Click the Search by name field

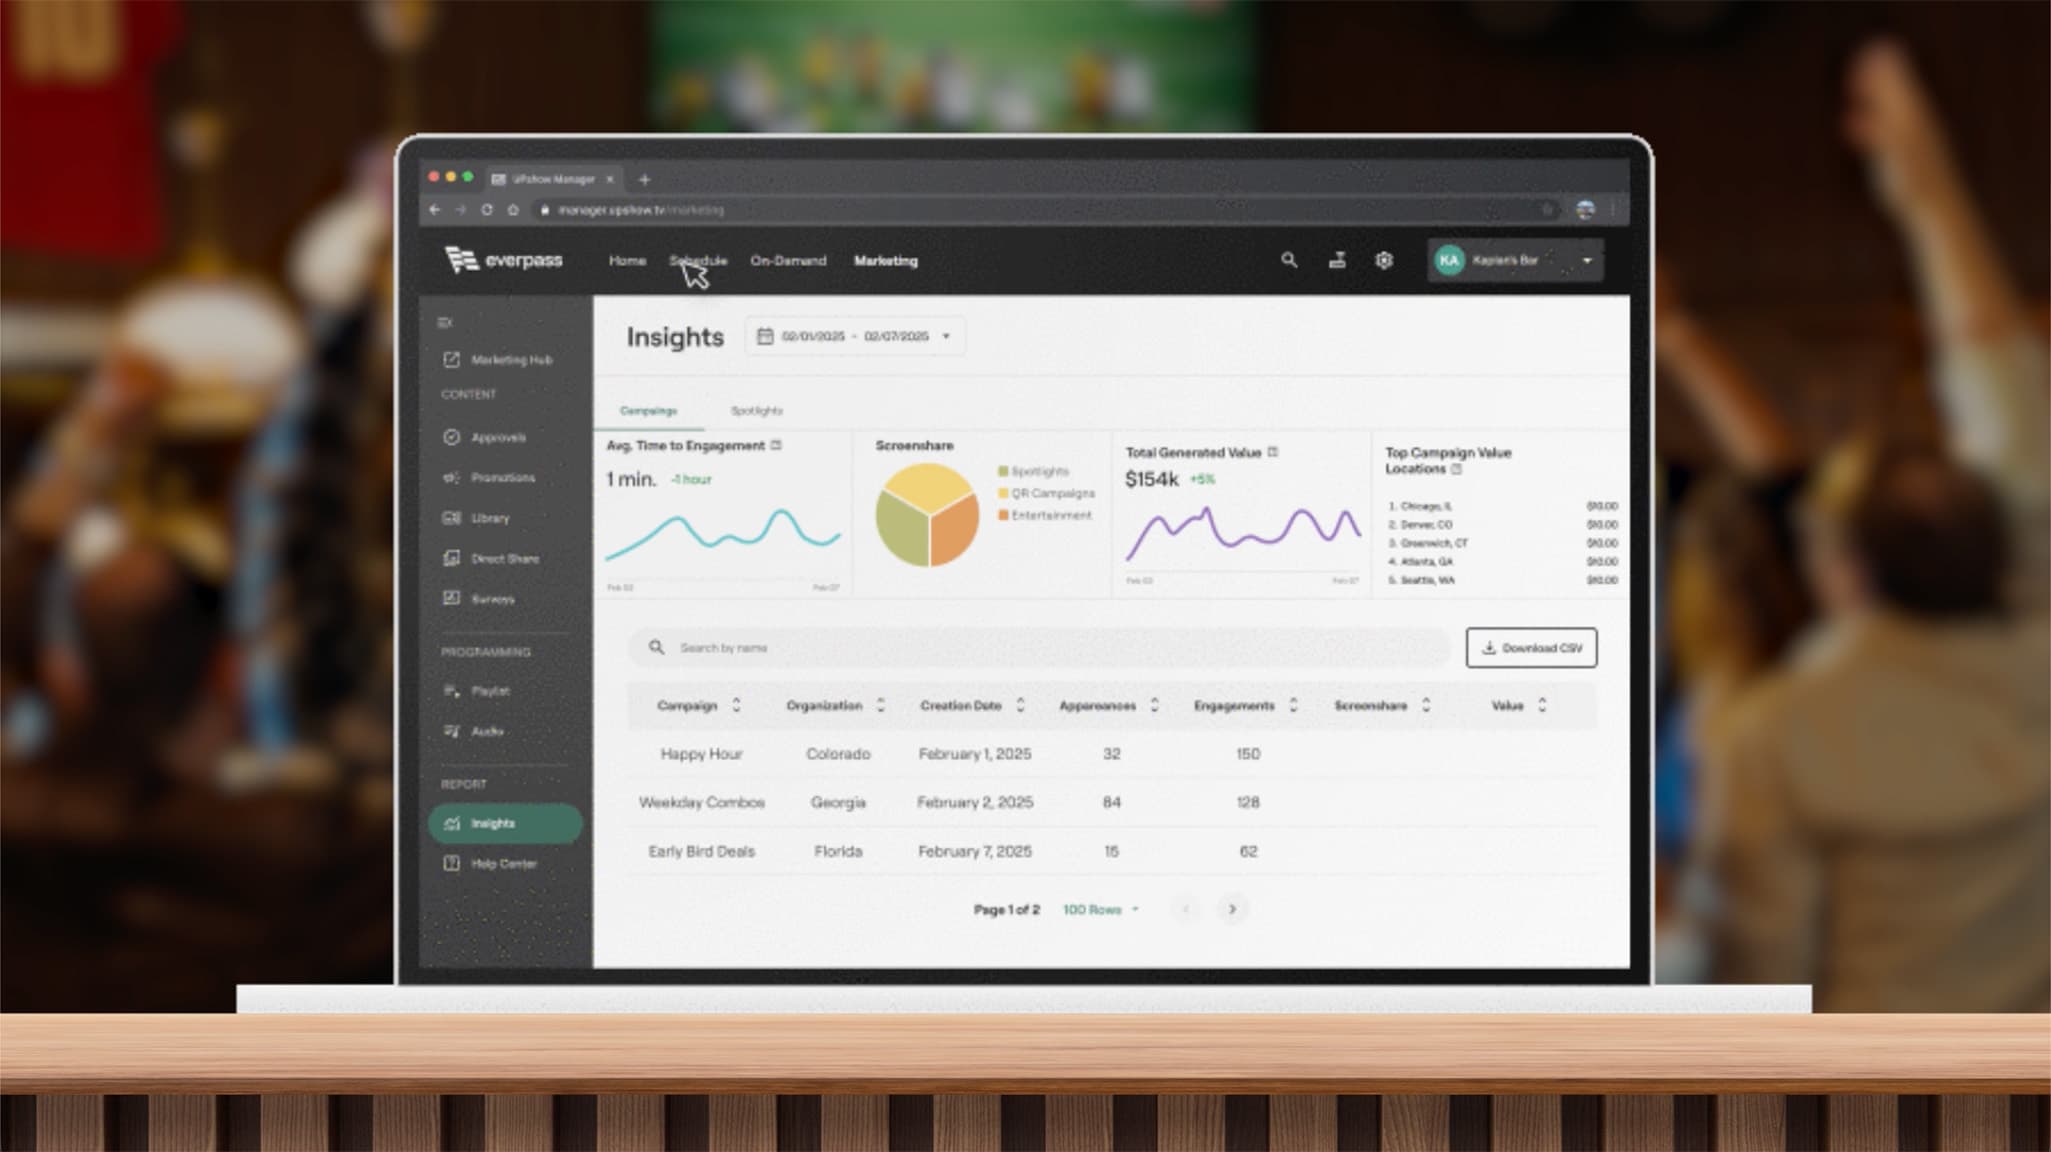coord(1040,648)
